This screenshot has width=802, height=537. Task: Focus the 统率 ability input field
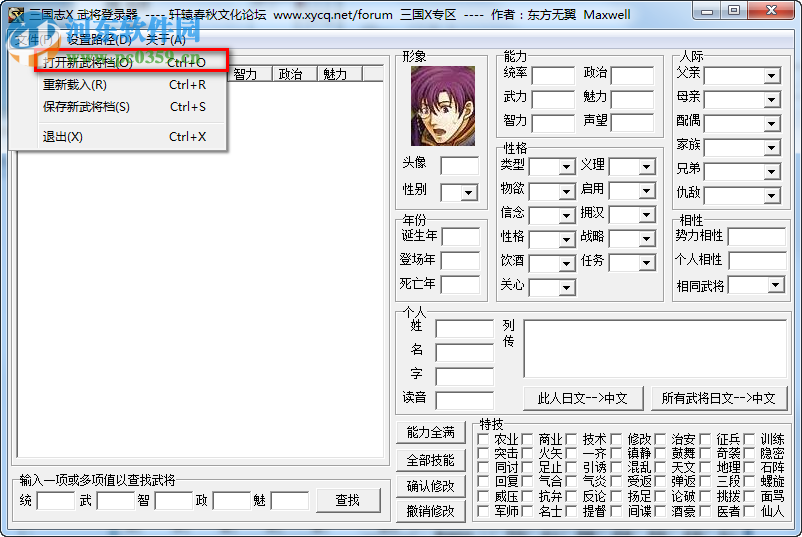(553, 75)
